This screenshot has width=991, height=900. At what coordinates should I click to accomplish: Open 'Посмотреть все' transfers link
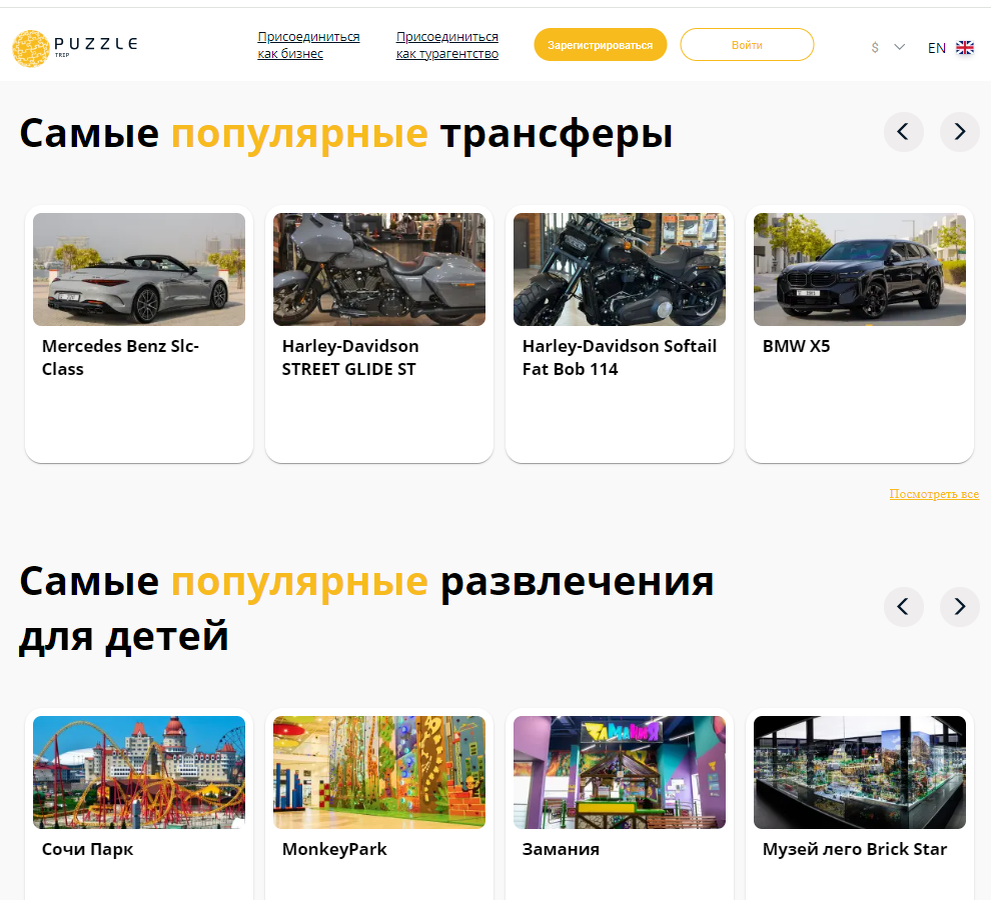[934, 494]
